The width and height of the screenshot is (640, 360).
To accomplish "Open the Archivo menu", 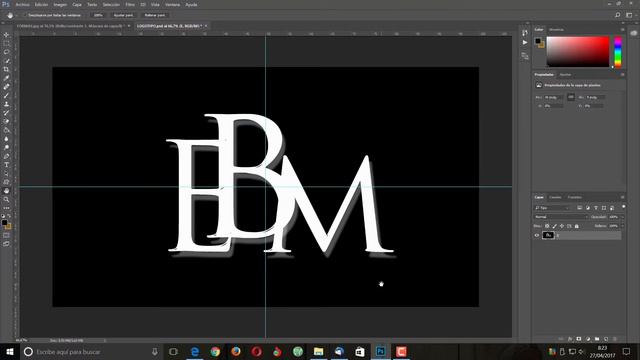I will (x=22, y=4).
